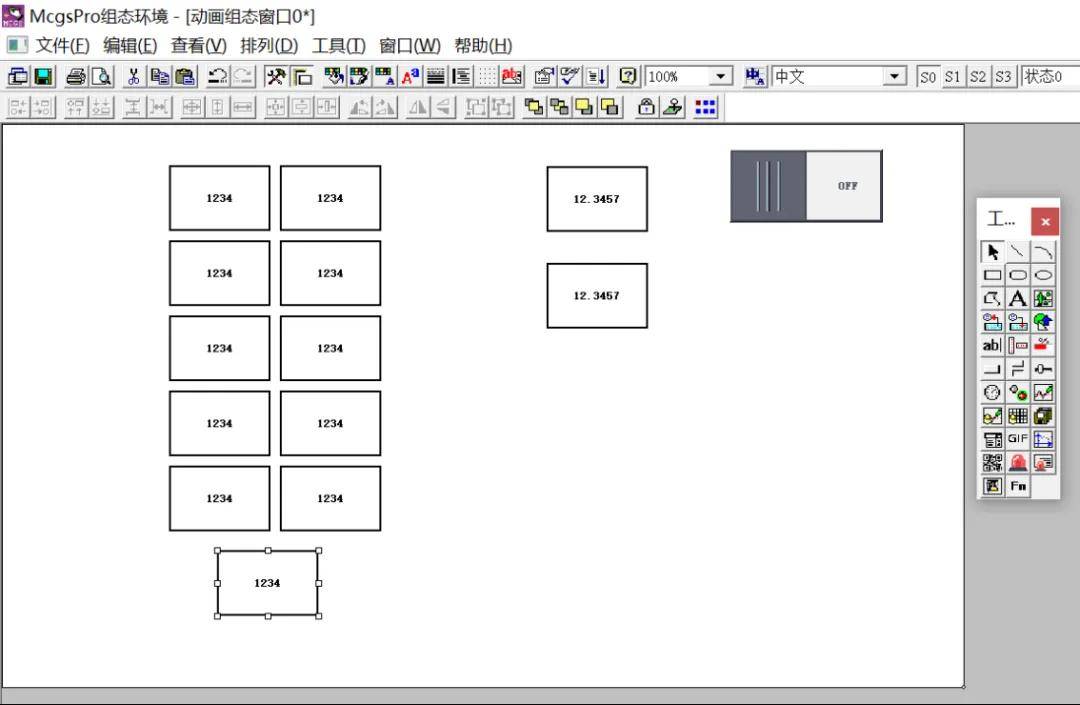This screenshot has width=1080, height=705.
Task: Select the text label 'A' tool
Action: click(1017, 298)
